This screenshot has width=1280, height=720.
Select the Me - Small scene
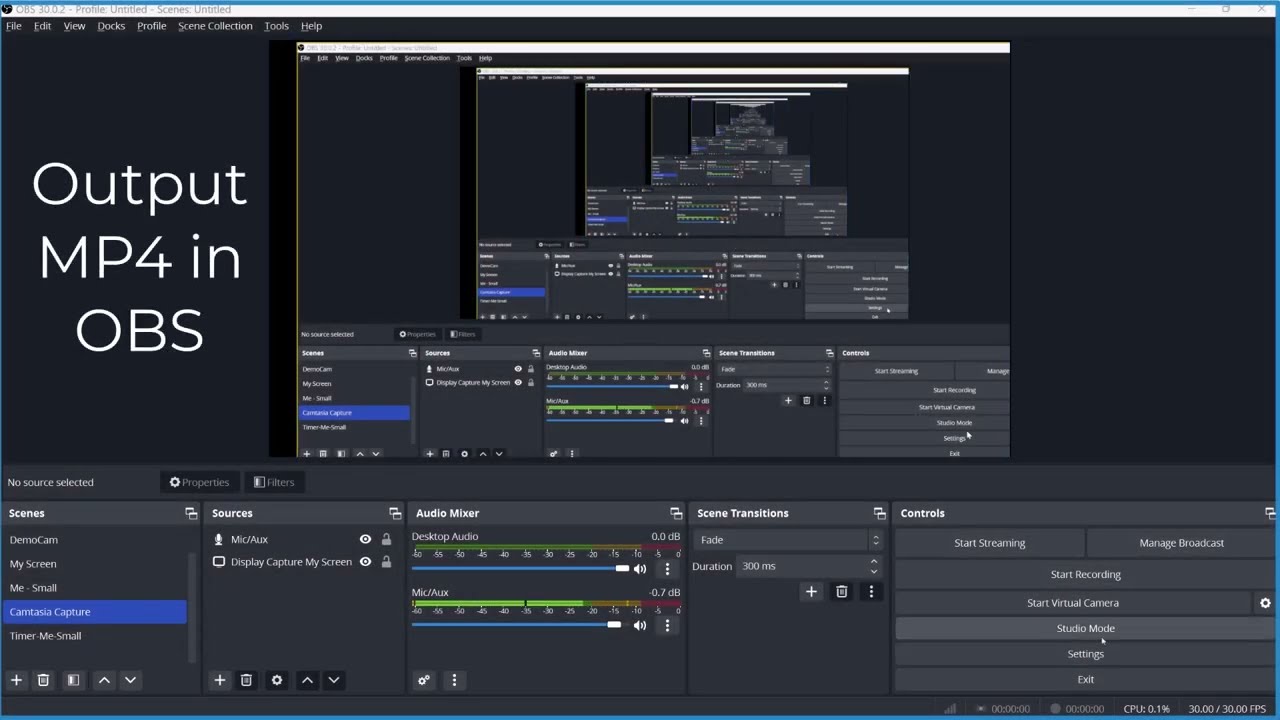(x=94, y=588)
